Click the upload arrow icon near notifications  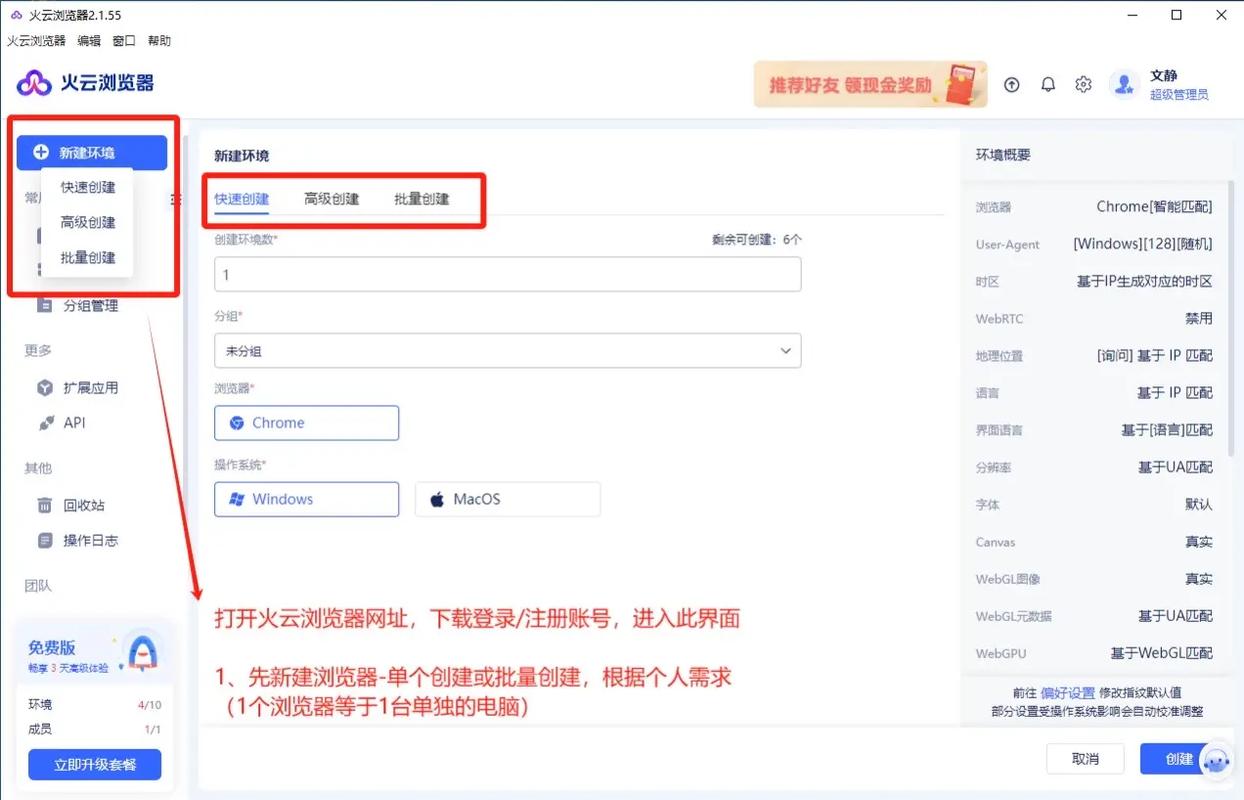tap(1011, 85)
